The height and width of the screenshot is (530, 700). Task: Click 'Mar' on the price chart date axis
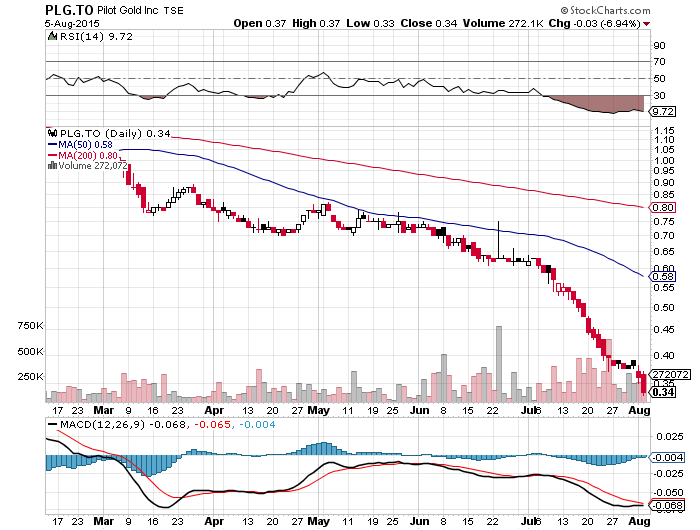[104, 410]
